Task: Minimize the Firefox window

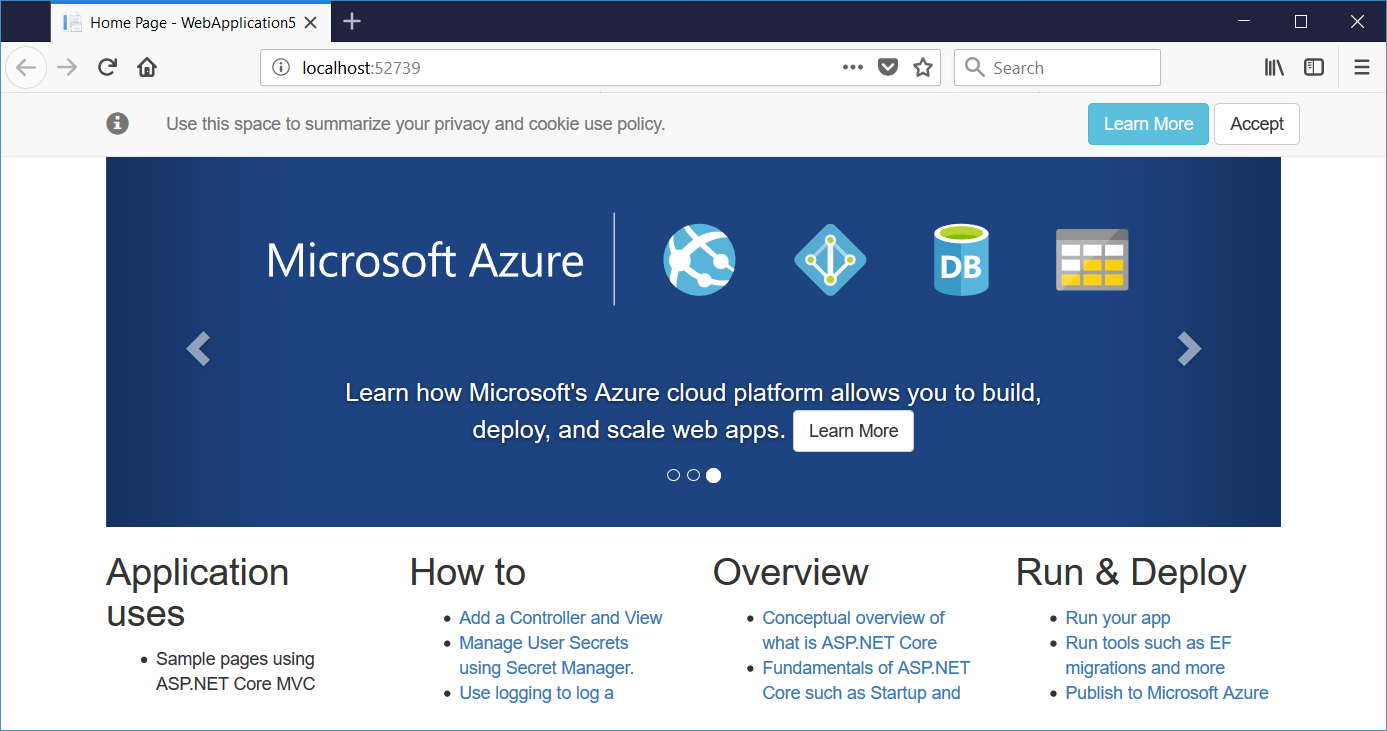Action: coord(1244,21)
